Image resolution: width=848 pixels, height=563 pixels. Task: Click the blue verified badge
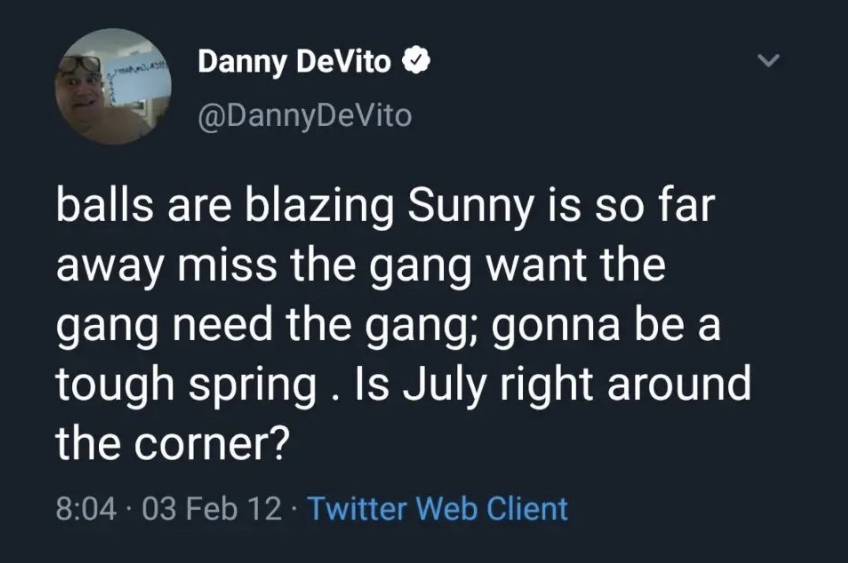(x=416, y=62)
